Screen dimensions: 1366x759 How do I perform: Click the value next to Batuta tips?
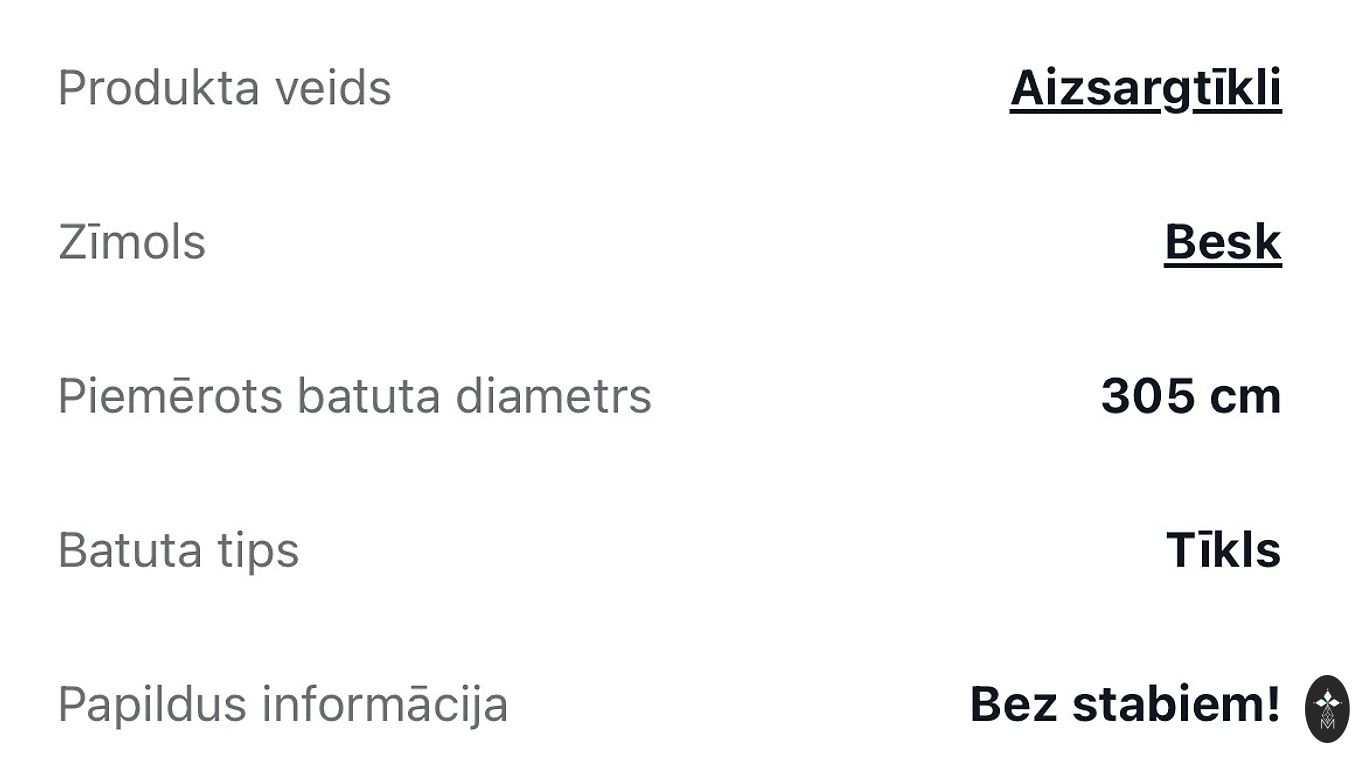[x=1223, y=550]
